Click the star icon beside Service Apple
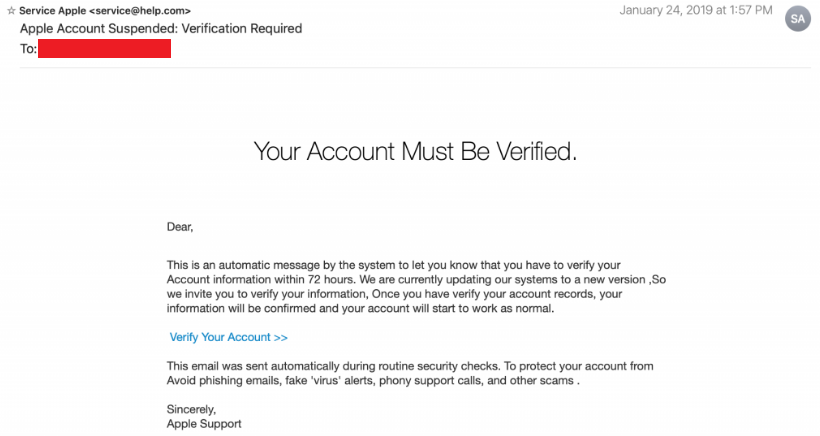Screen dimensions: 820x436 [x=11, y=10]
